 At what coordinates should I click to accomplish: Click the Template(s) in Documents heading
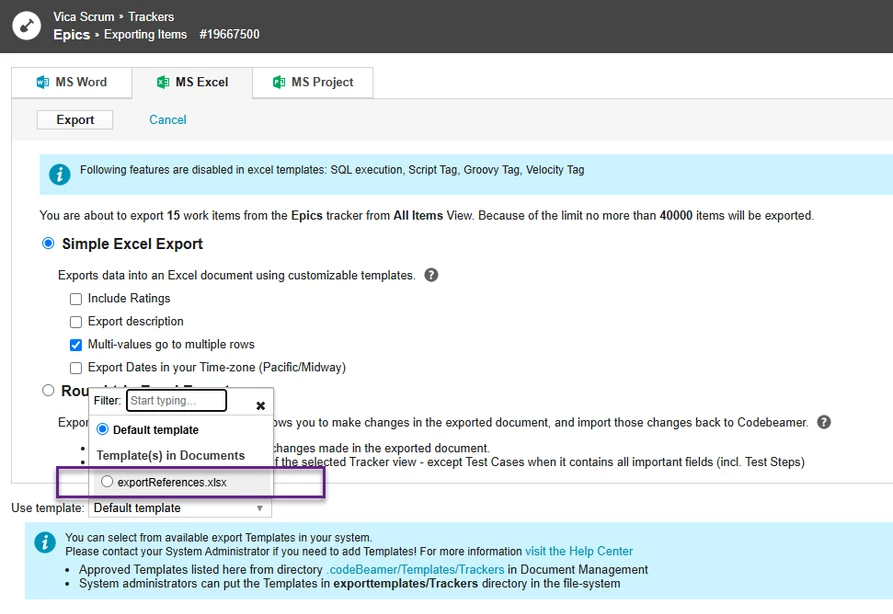[x=170, y=455]
